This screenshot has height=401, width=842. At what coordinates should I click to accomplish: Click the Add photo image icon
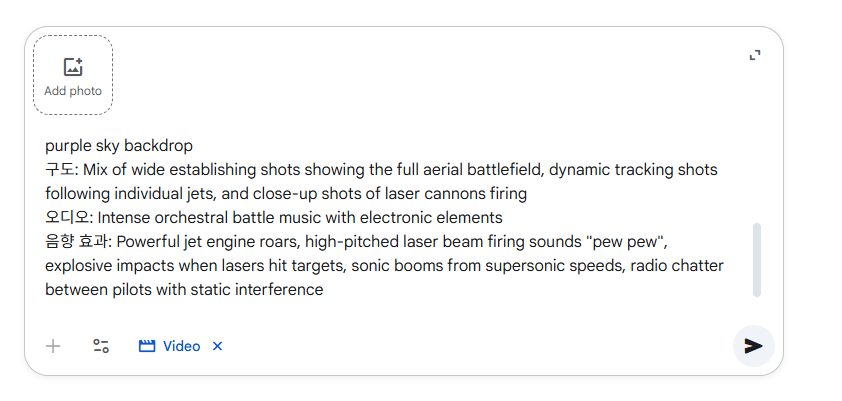73,67
